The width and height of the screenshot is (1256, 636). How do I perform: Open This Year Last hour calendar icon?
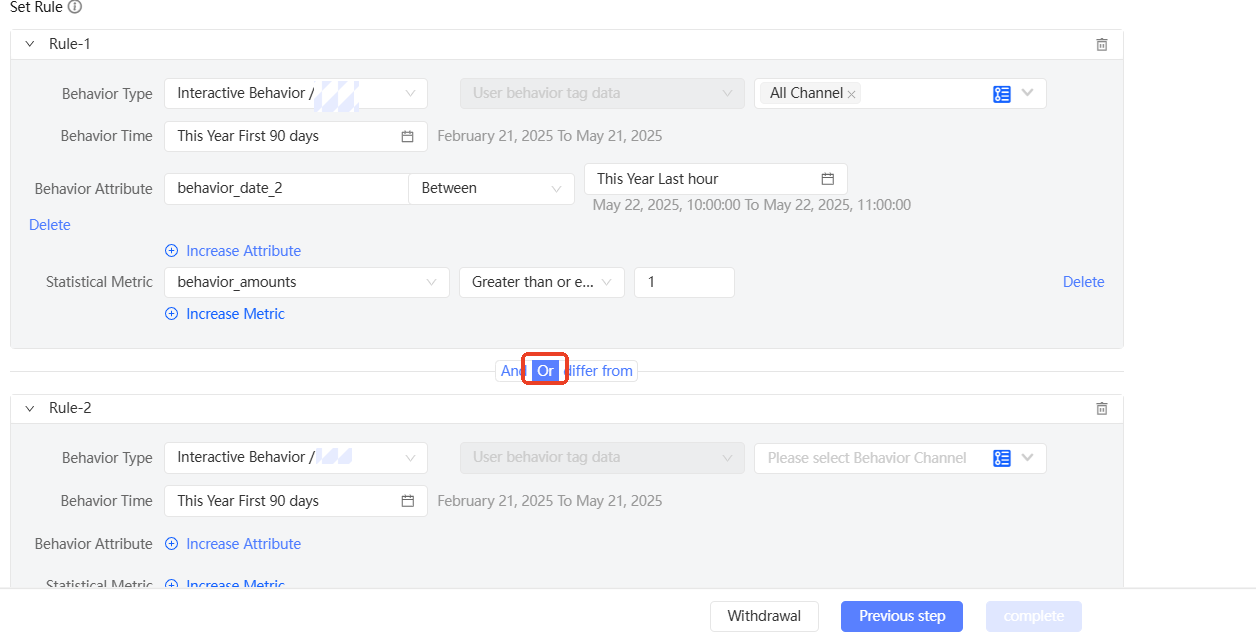coord(827,179)
